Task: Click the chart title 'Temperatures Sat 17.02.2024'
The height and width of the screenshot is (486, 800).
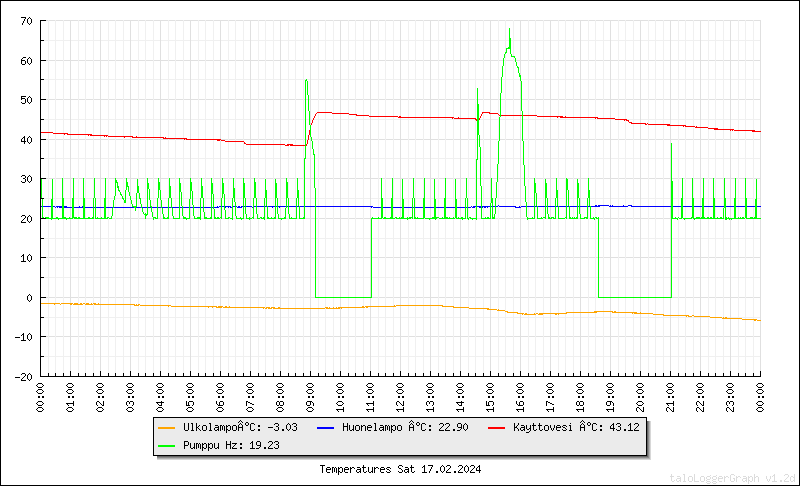Action: pyautogui.click(x=400, y=469)
